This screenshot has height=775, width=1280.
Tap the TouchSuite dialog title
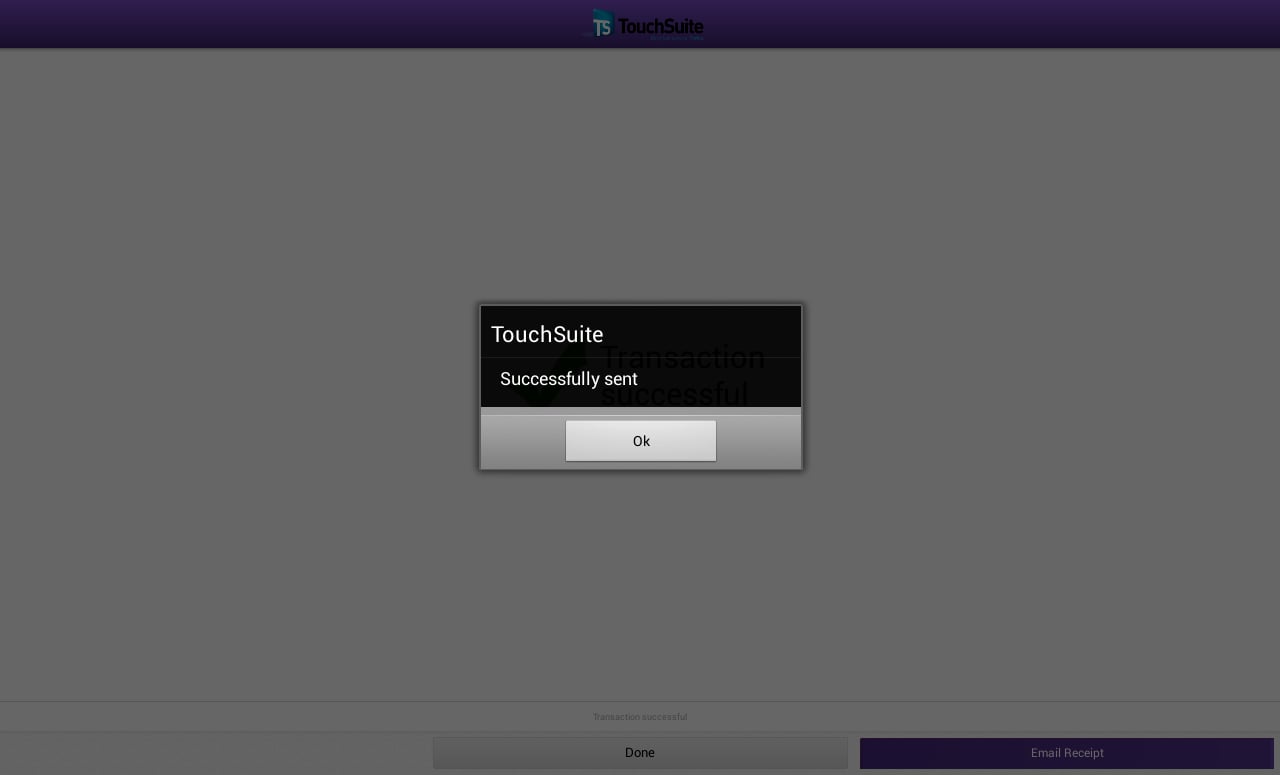(x=547, y=334)
